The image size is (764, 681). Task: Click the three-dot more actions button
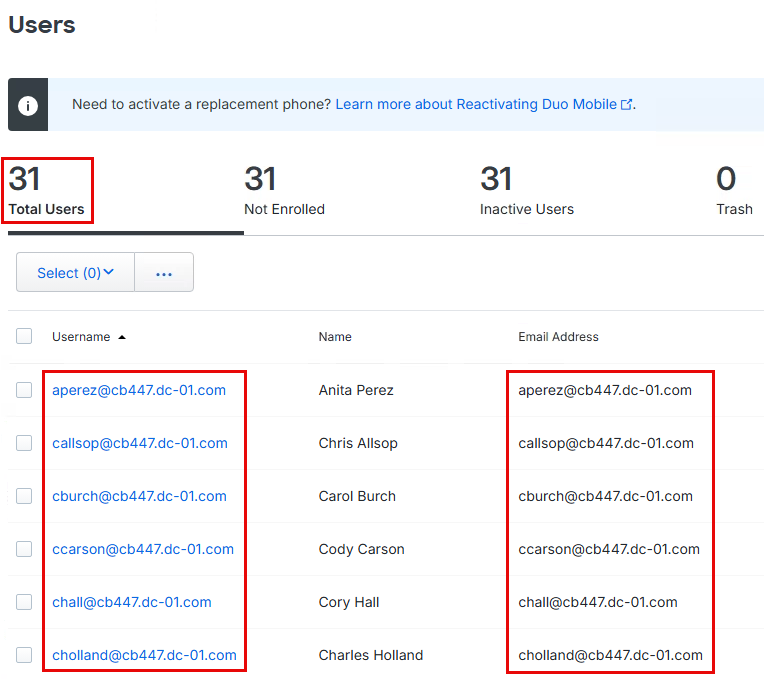tap(164, 273)
